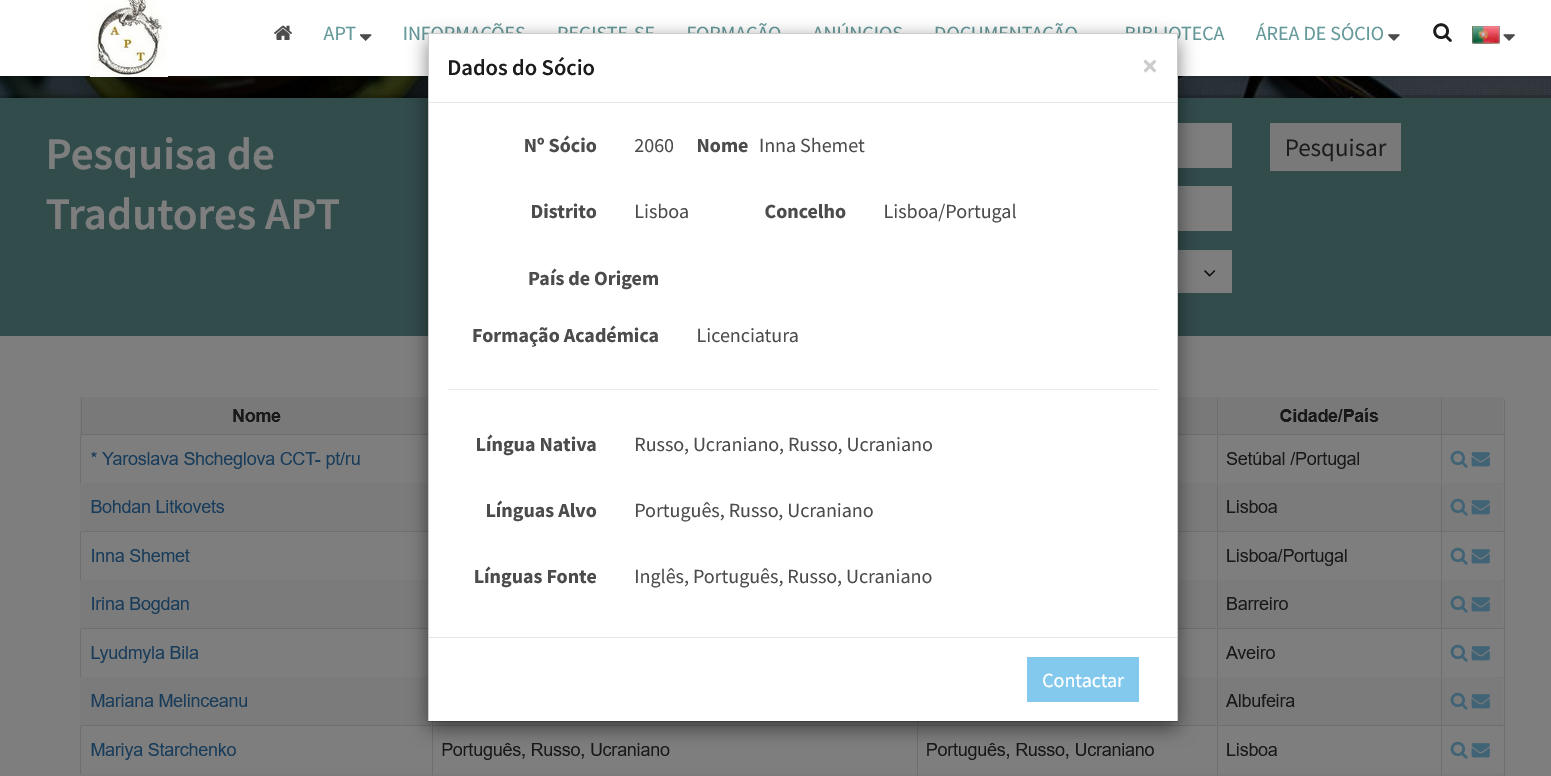Magnifier icon in Lisboa/Portugal row
This screenshot has height=776, width=1551.
(x=1459, y=556)
